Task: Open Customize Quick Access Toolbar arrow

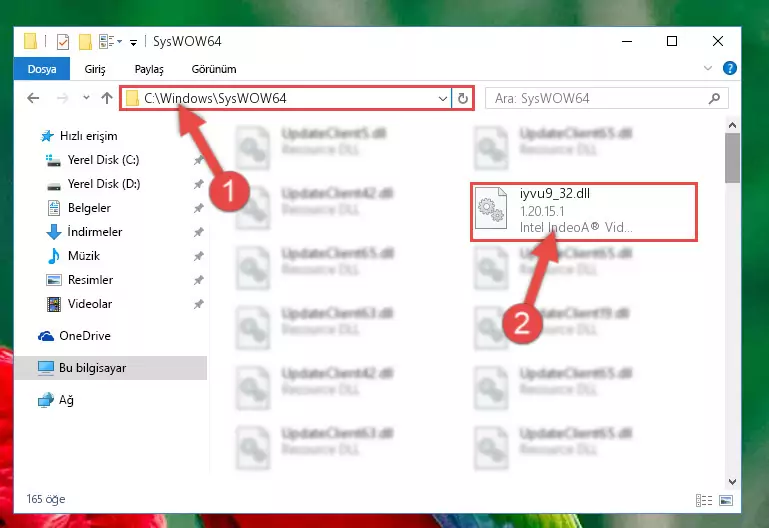Action: click(x=133, y=43)
